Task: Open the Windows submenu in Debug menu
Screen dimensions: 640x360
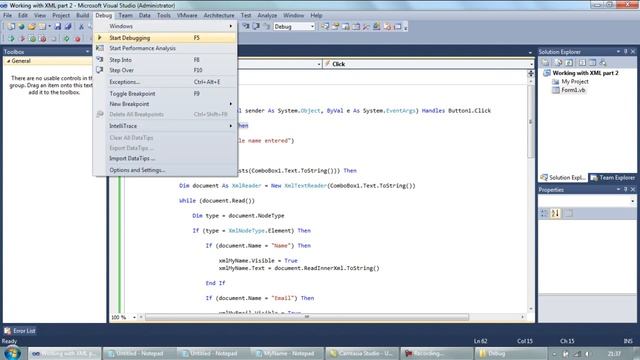Action: click(165, 26)
